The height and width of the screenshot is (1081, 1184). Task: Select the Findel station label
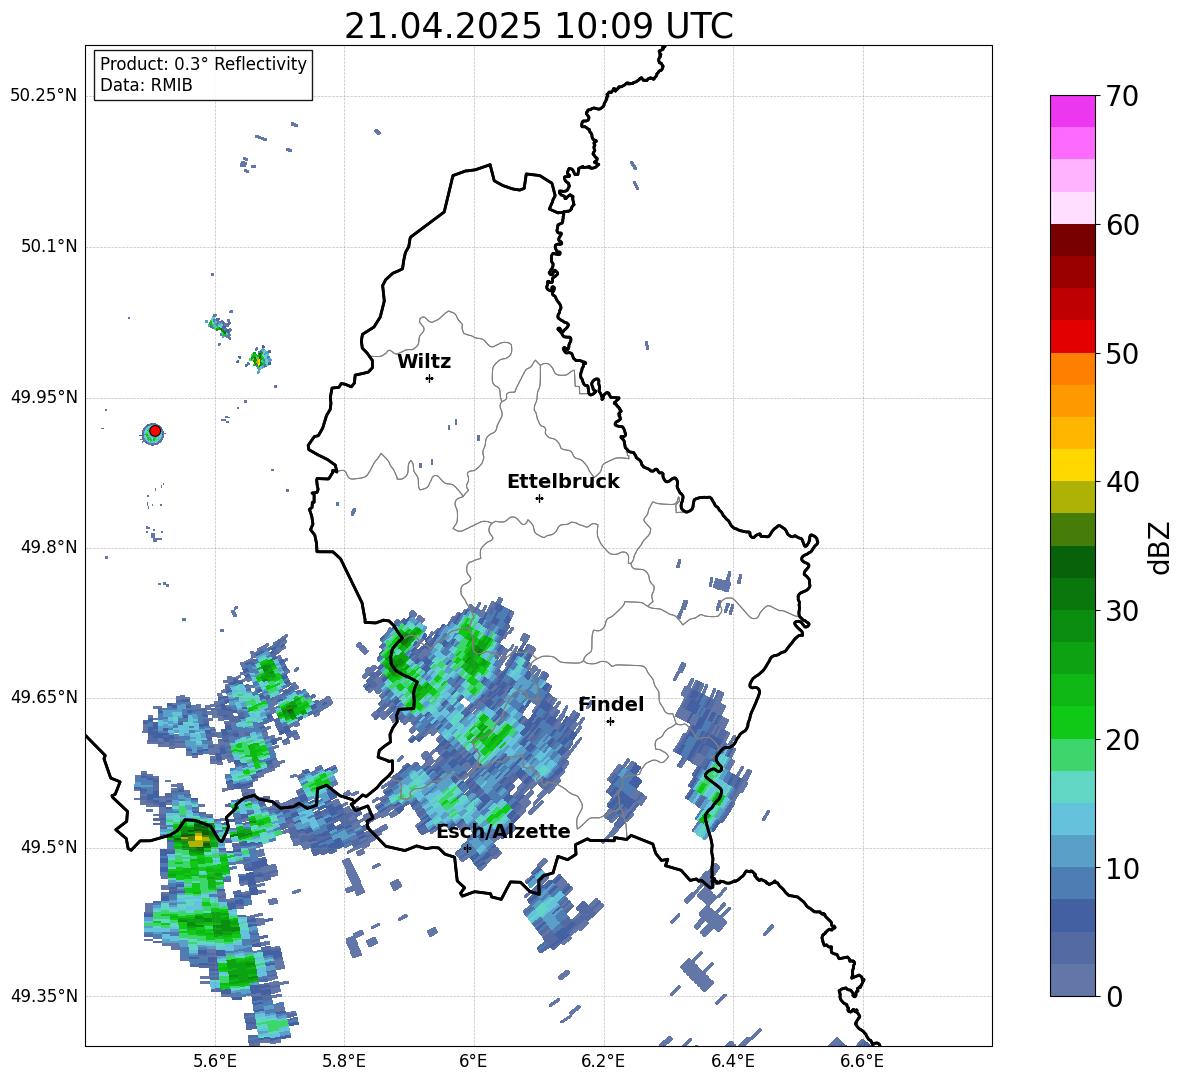tap(611, 704)
